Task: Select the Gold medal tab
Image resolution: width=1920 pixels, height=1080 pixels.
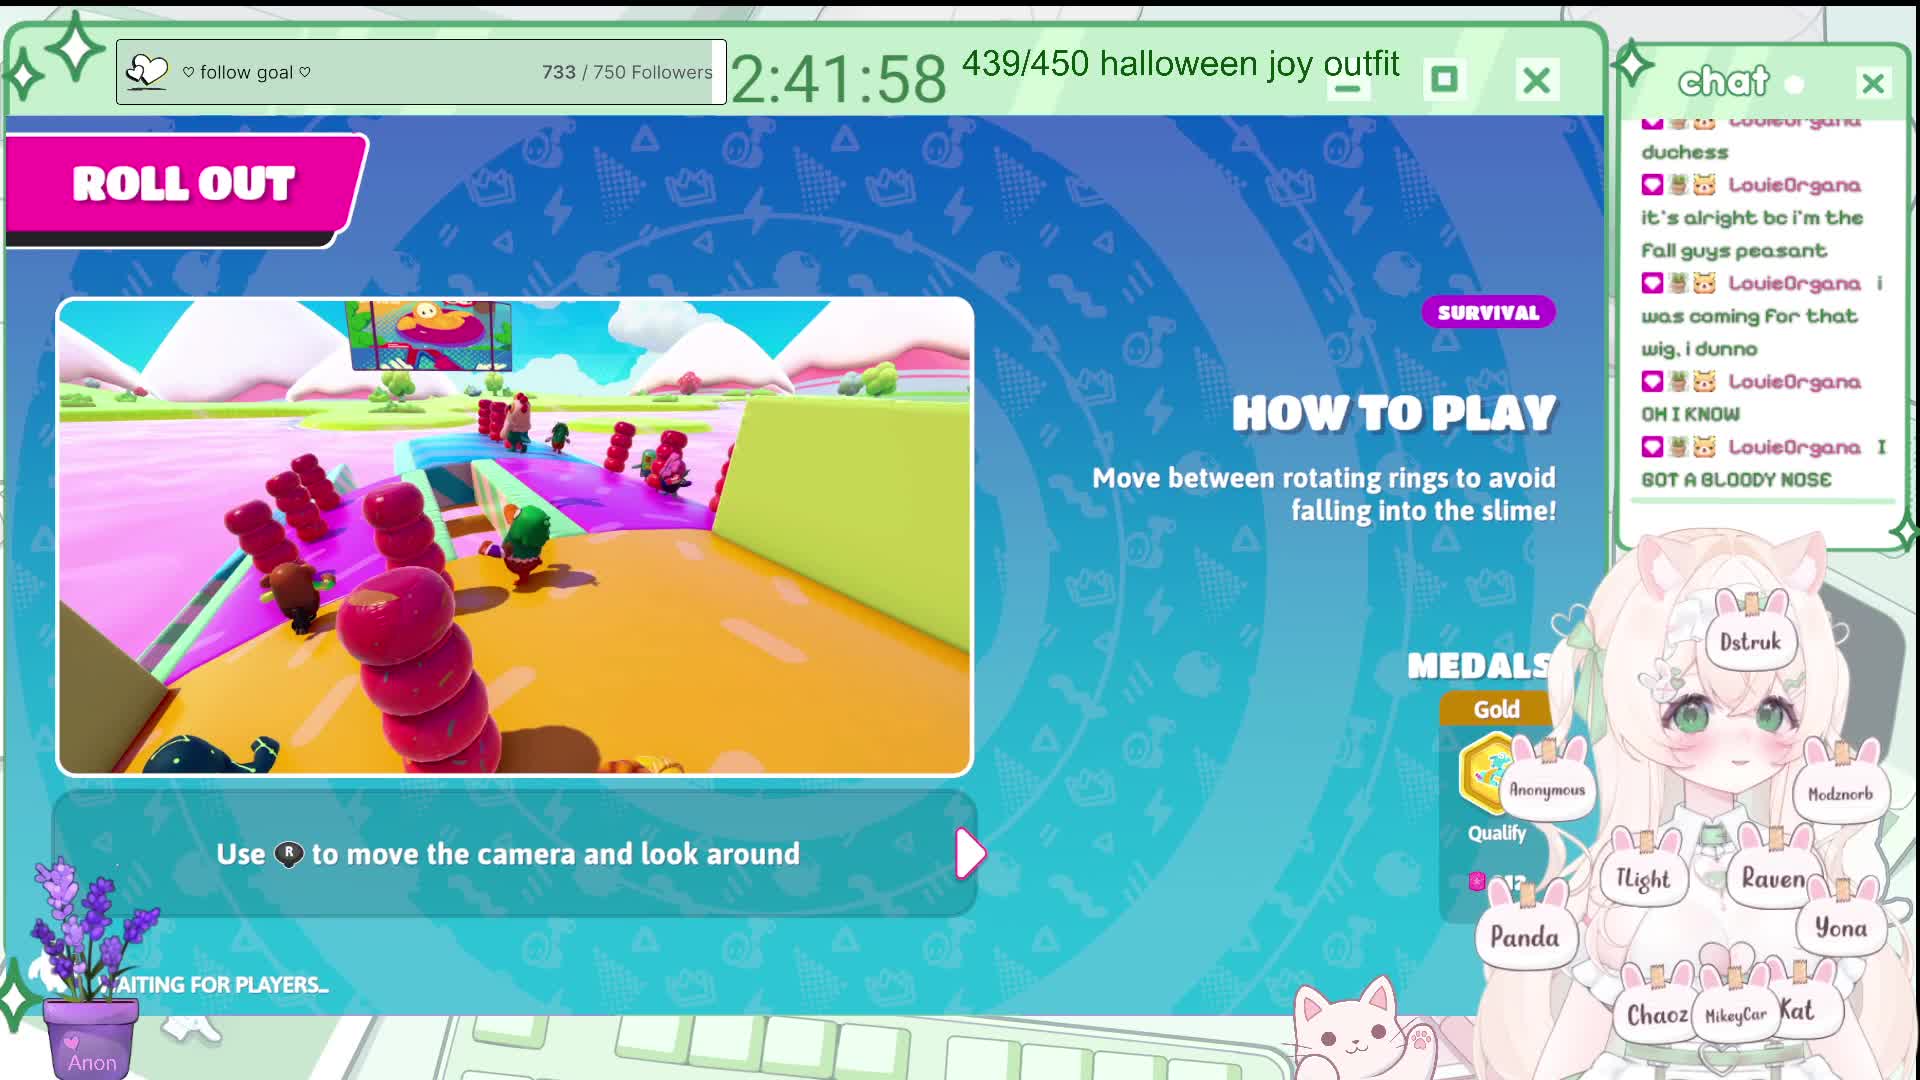Action: tap(1496, 709)
